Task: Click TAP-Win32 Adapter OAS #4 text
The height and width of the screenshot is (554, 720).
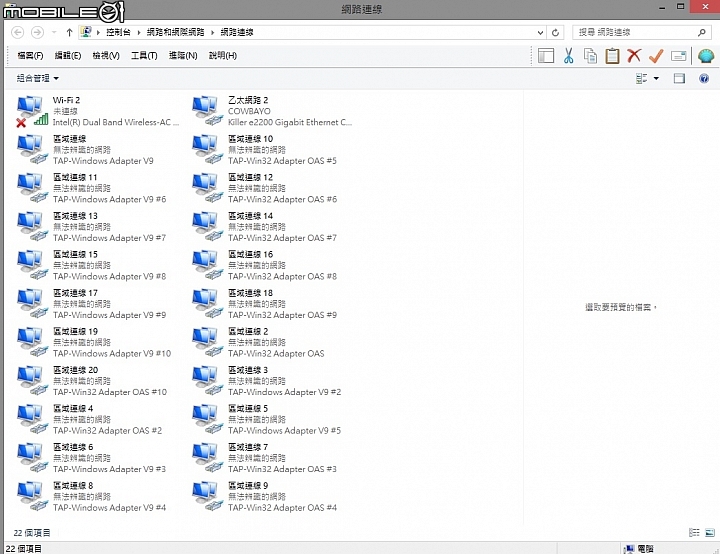Action: pyautogui.click(x=282, y=508)
